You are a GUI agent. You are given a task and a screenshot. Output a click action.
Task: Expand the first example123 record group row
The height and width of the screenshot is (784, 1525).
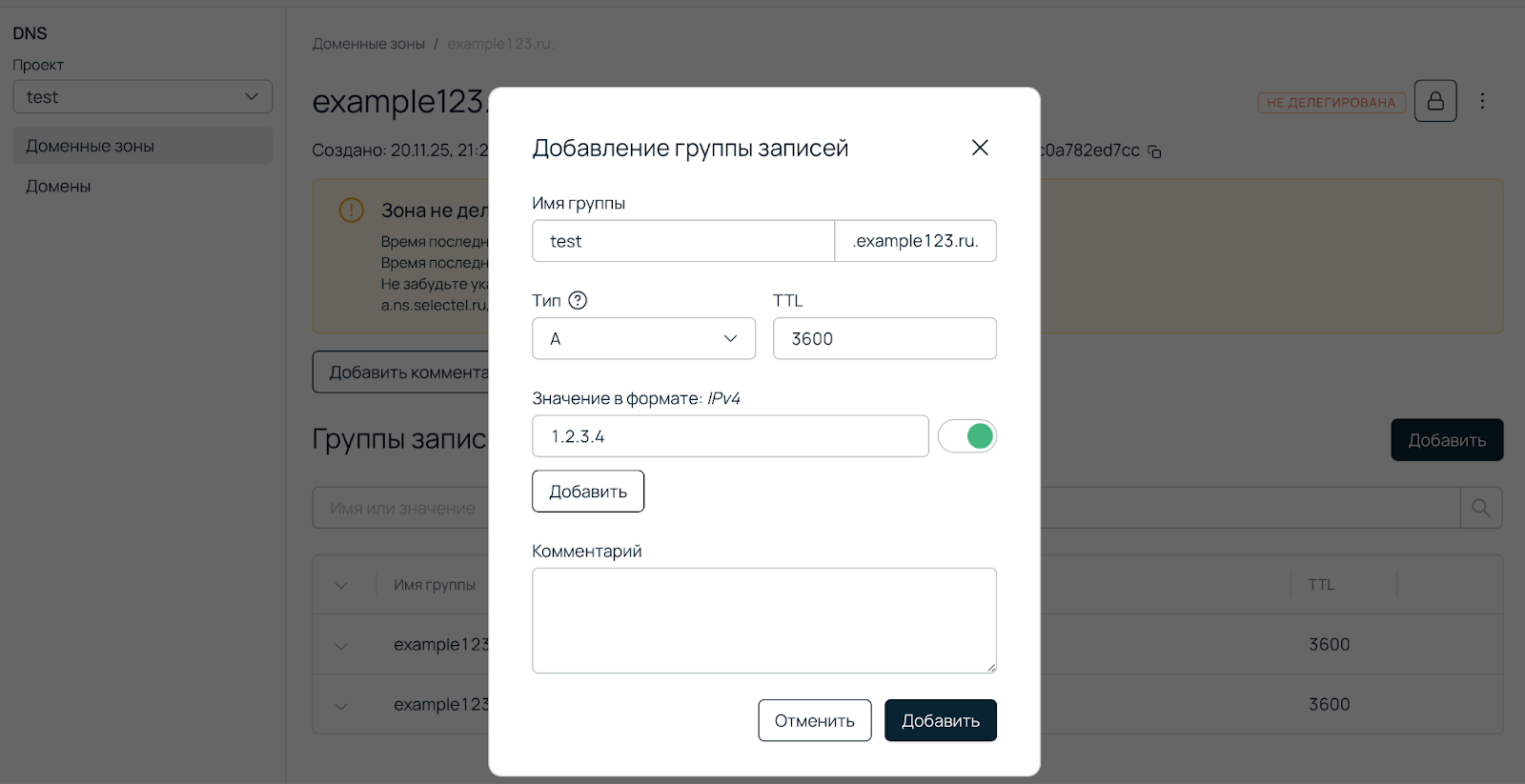click(340, 644)
